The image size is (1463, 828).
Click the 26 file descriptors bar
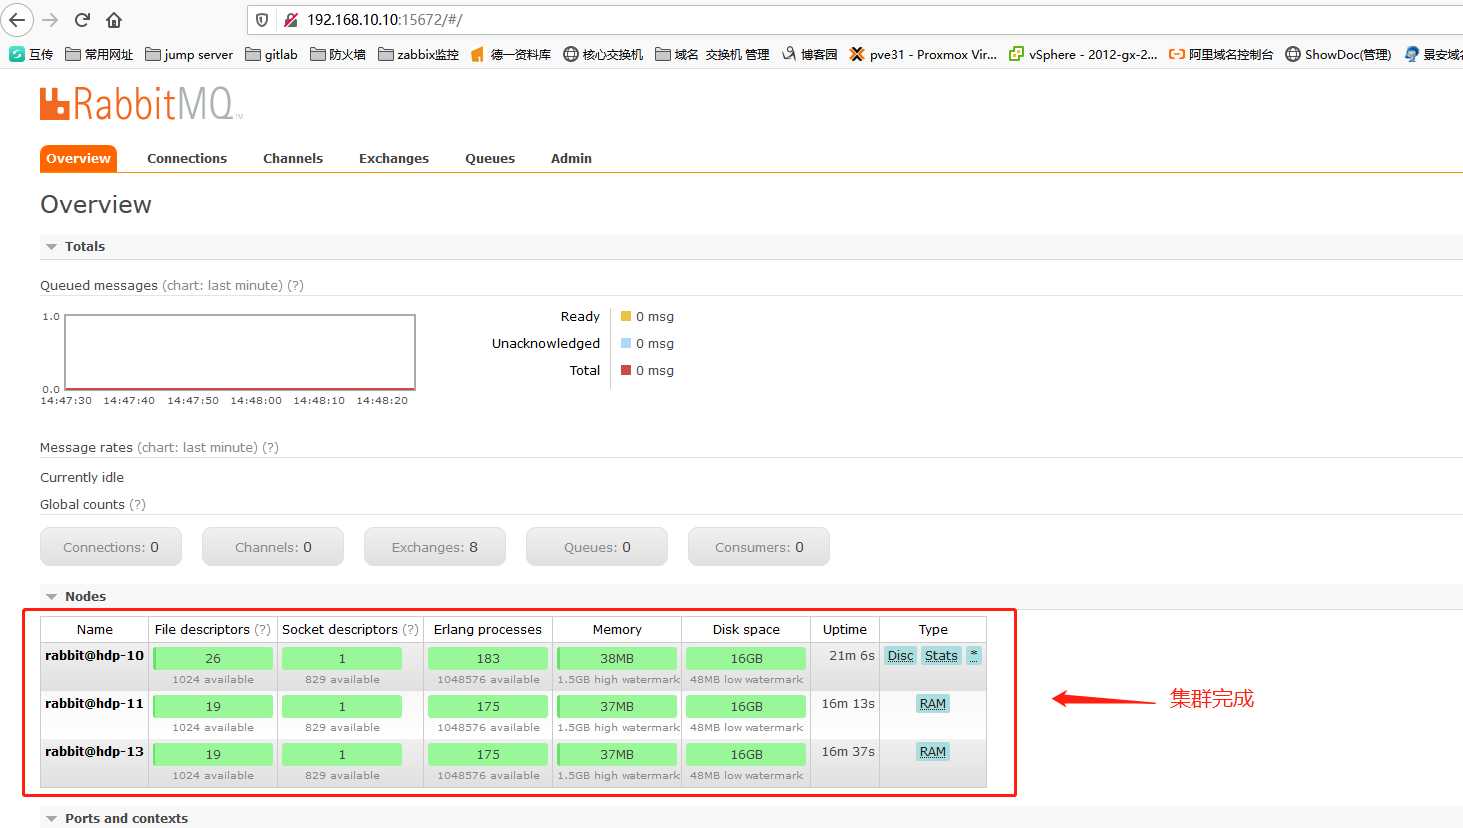pyautogui.click(x=213, y=658)
